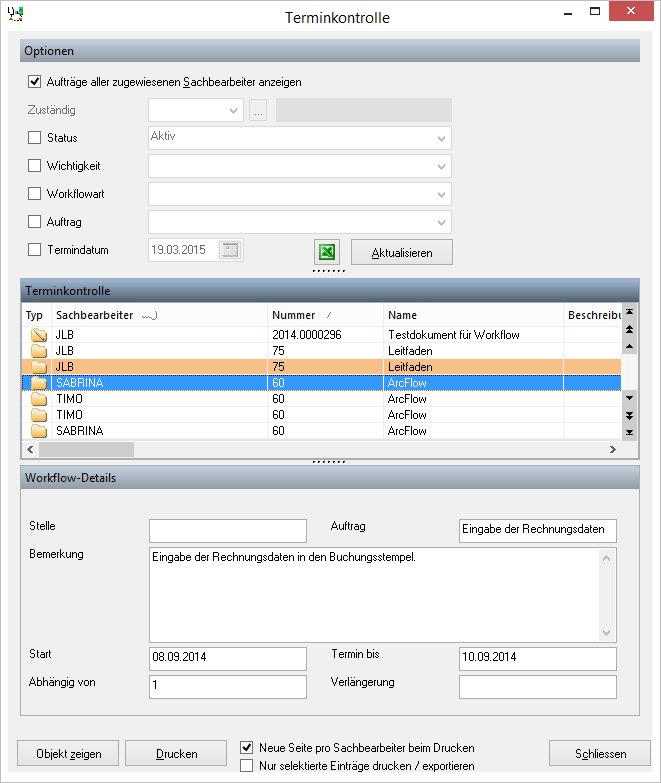
Task: Select the row Testdokument für Workflow
Action: tap(322, 335)
